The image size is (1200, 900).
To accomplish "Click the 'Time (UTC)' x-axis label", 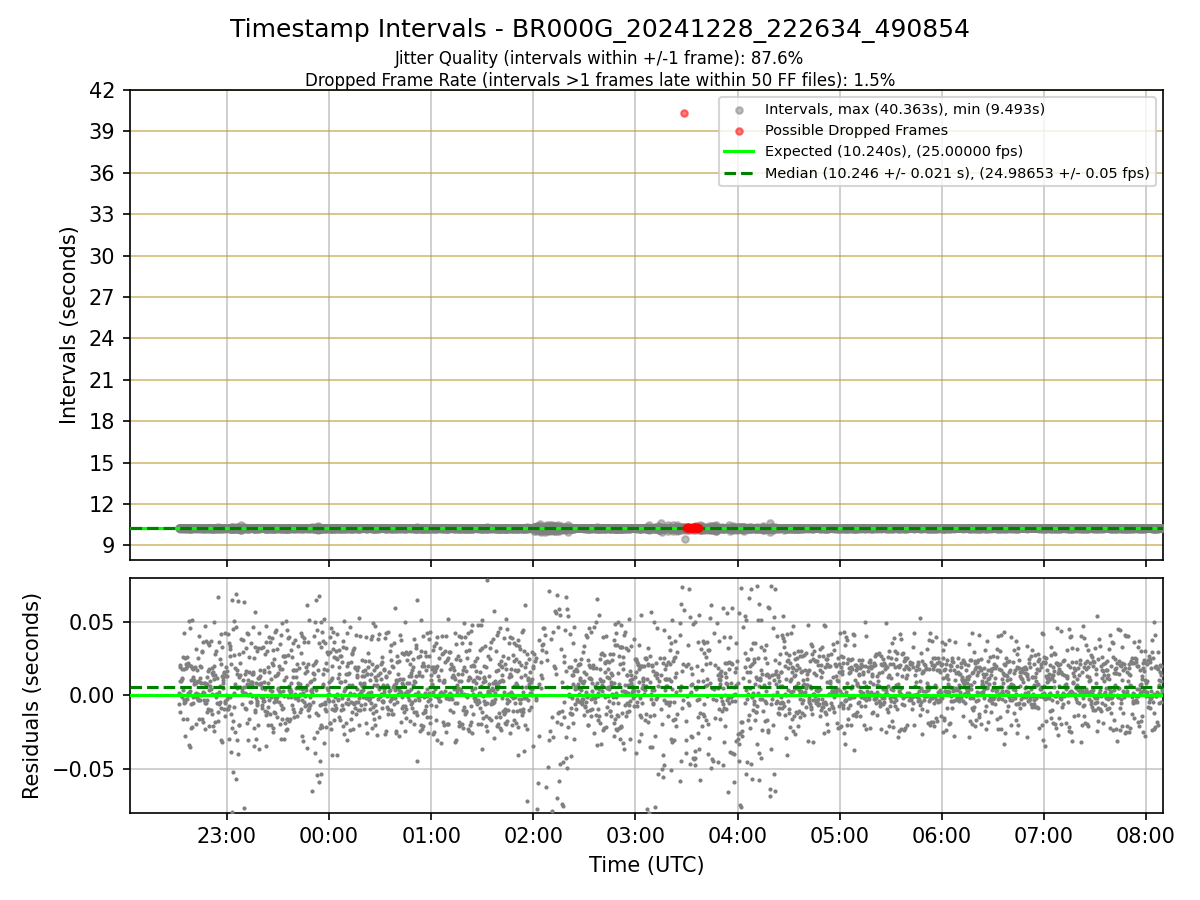I will point(646,864).
